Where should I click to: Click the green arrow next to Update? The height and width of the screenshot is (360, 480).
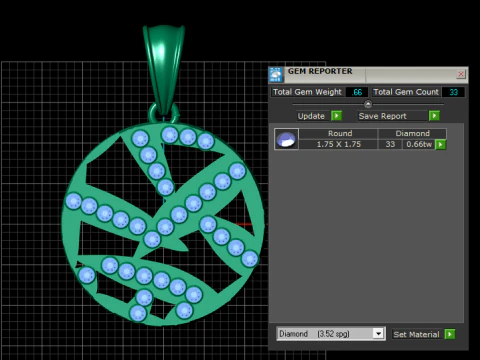(x=336, y=116)
